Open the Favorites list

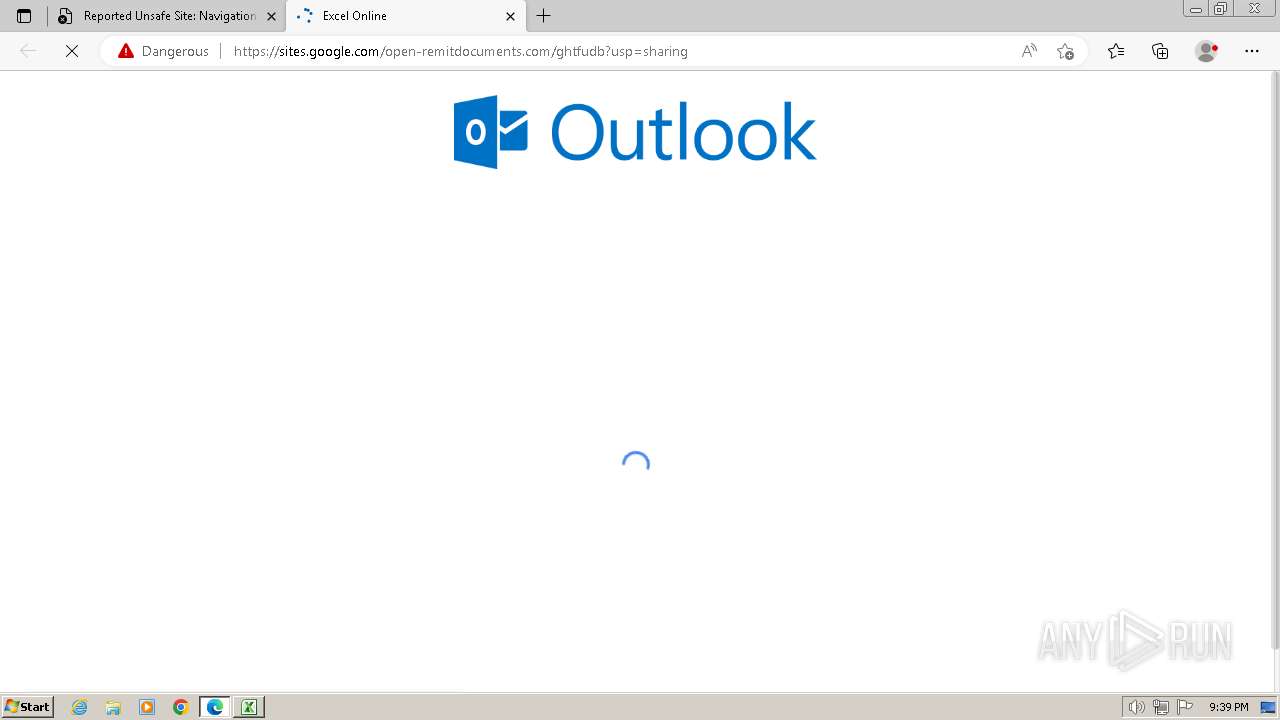coord(1116,51)
